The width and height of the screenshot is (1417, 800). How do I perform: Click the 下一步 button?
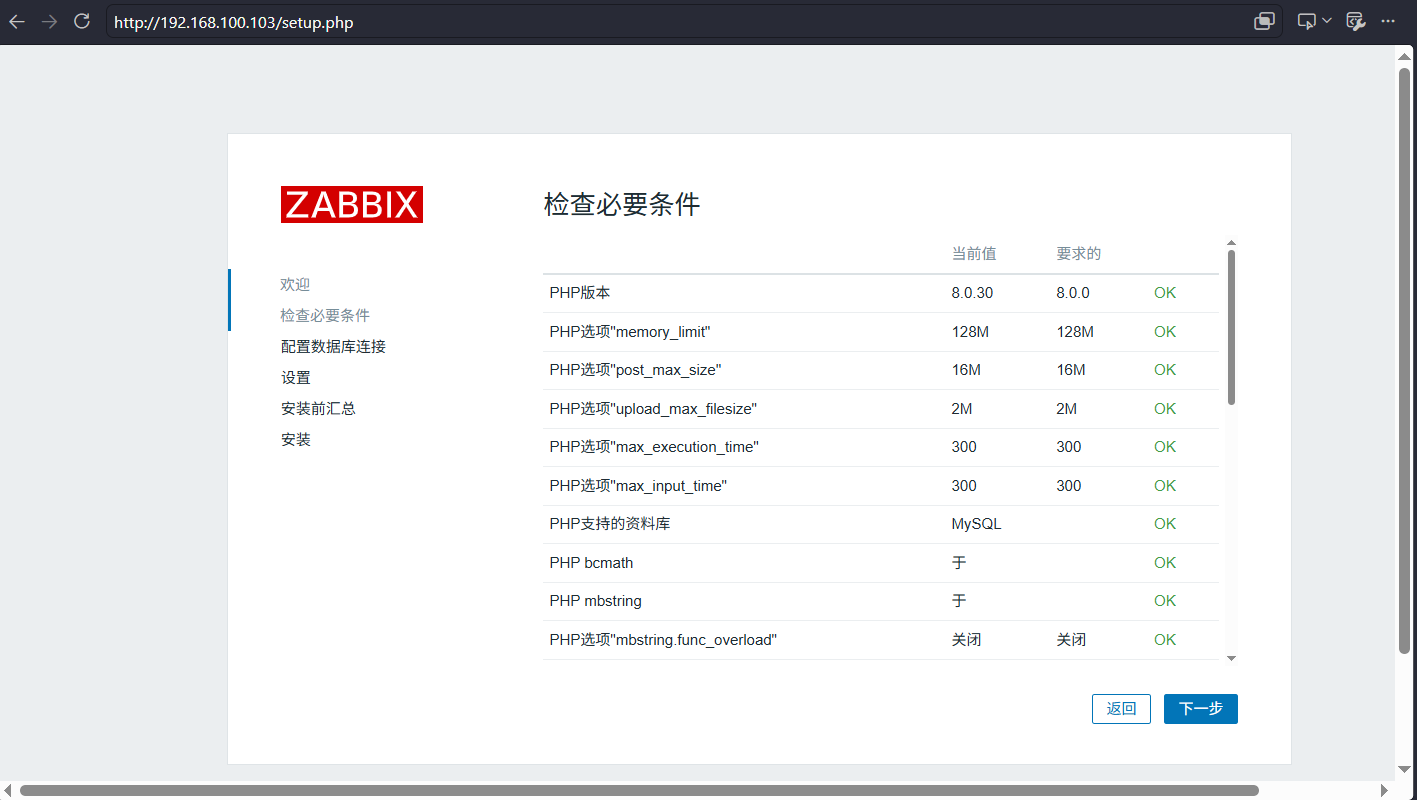click(1201, 709)
